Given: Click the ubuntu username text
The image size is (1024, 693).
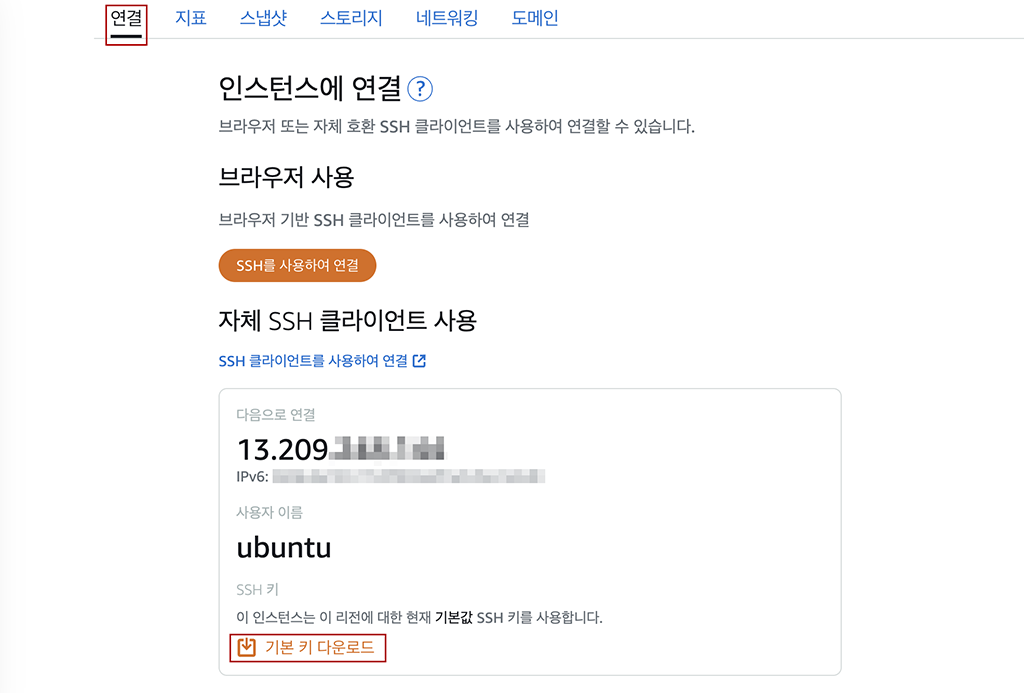Looking at the screenshot, I should (284, 547).
